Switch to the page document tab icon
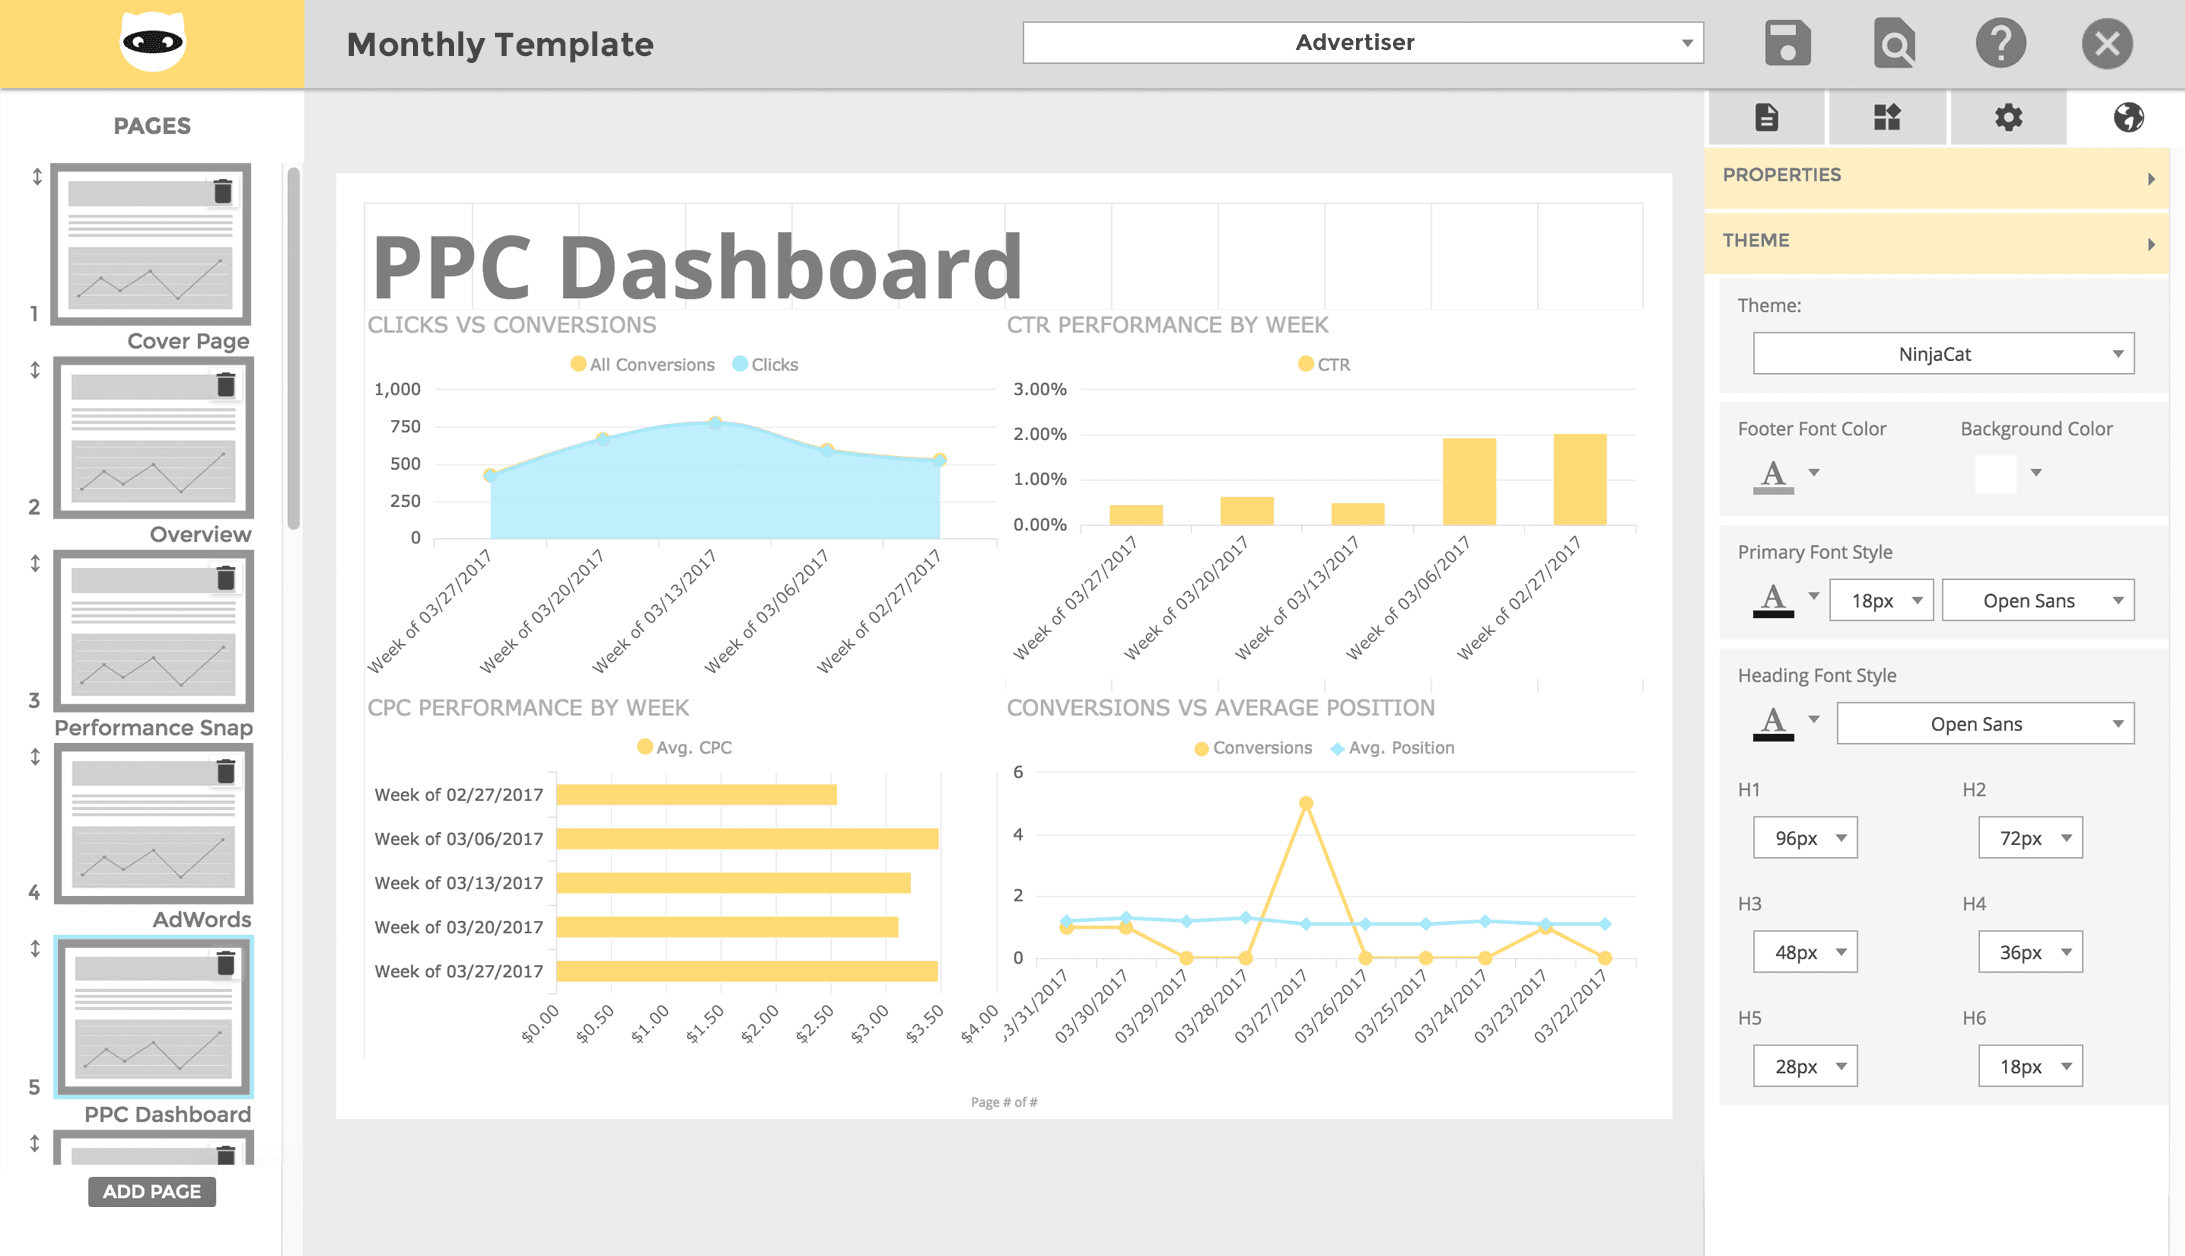The height and width of the screenshot is (1256, 2185). (x=1767, y=118)
